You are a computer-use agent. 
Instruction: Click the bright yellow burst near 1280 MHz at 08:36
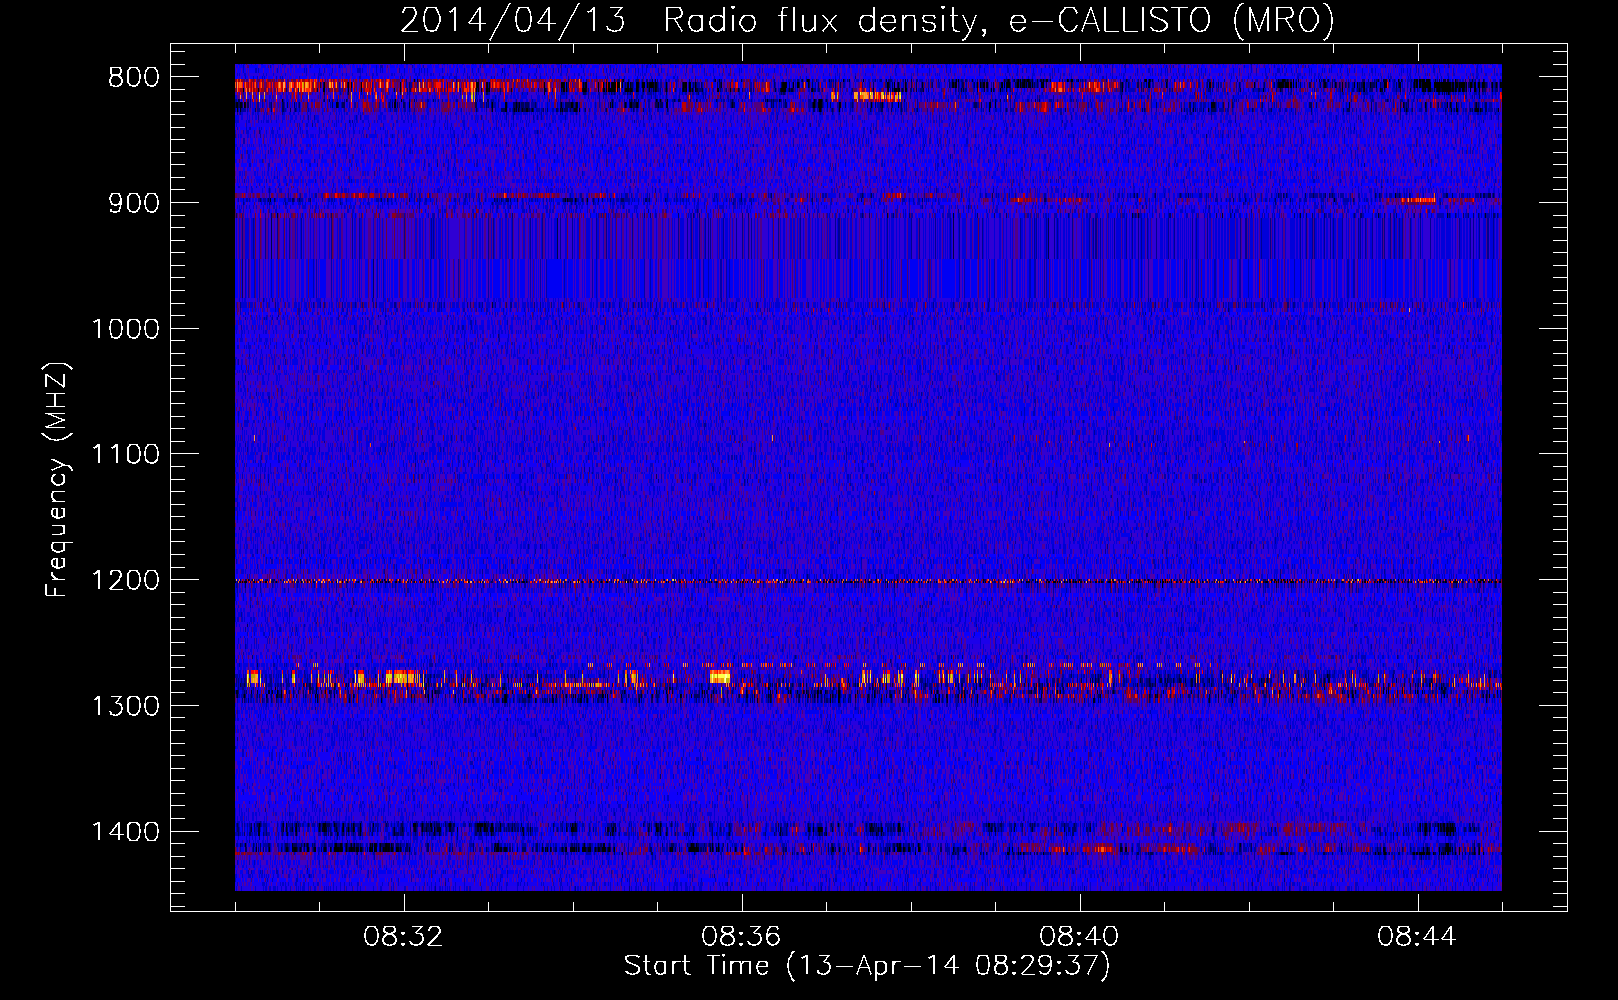coord(720,677)
